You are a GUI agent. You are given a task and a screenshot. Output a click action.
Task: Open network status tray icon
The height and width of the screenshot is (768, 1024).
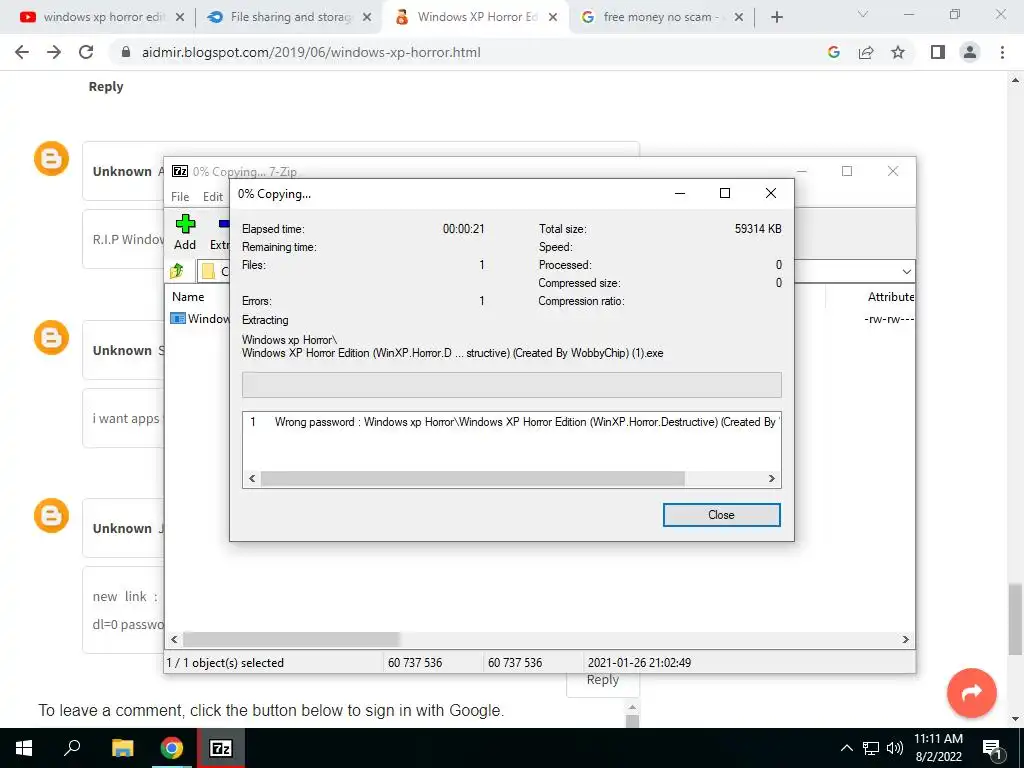point(871,748)
